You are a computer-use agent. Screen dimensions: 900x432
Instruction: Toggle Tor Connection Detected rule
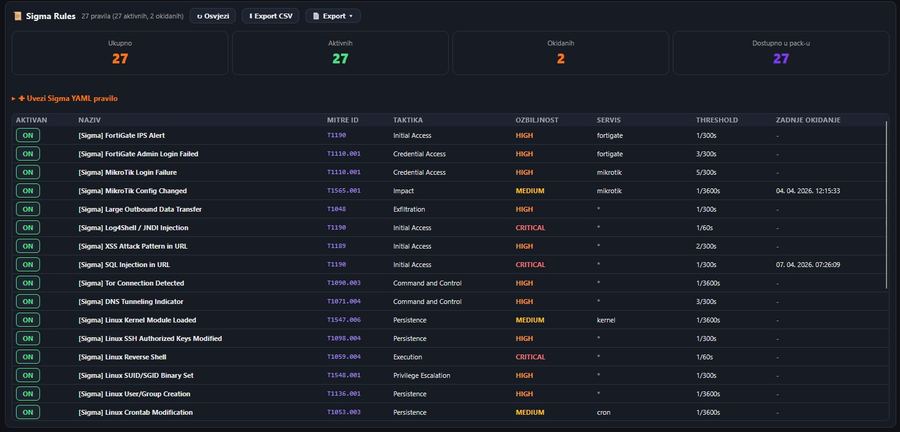click(28, 283)
